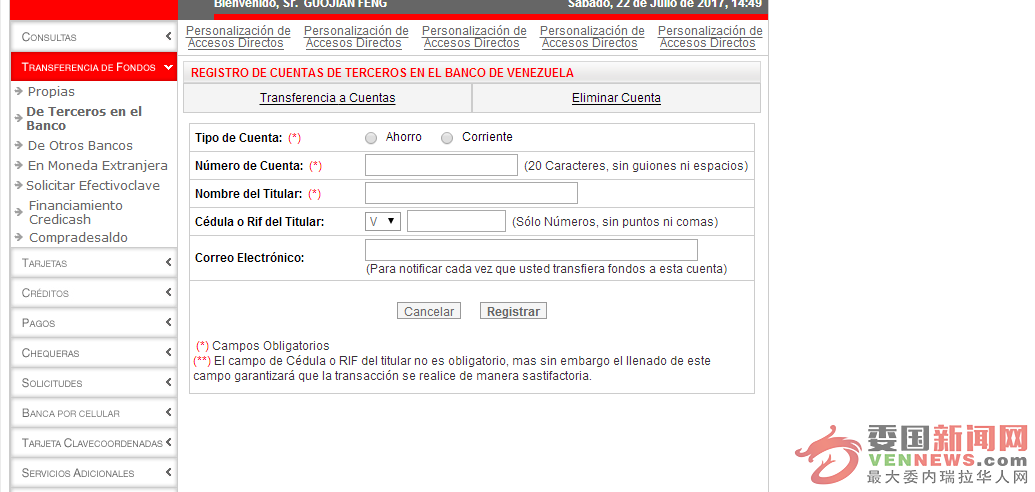
Task: Click the third Personalización de Accesos Directos link
Action: (x=474, y=37)
